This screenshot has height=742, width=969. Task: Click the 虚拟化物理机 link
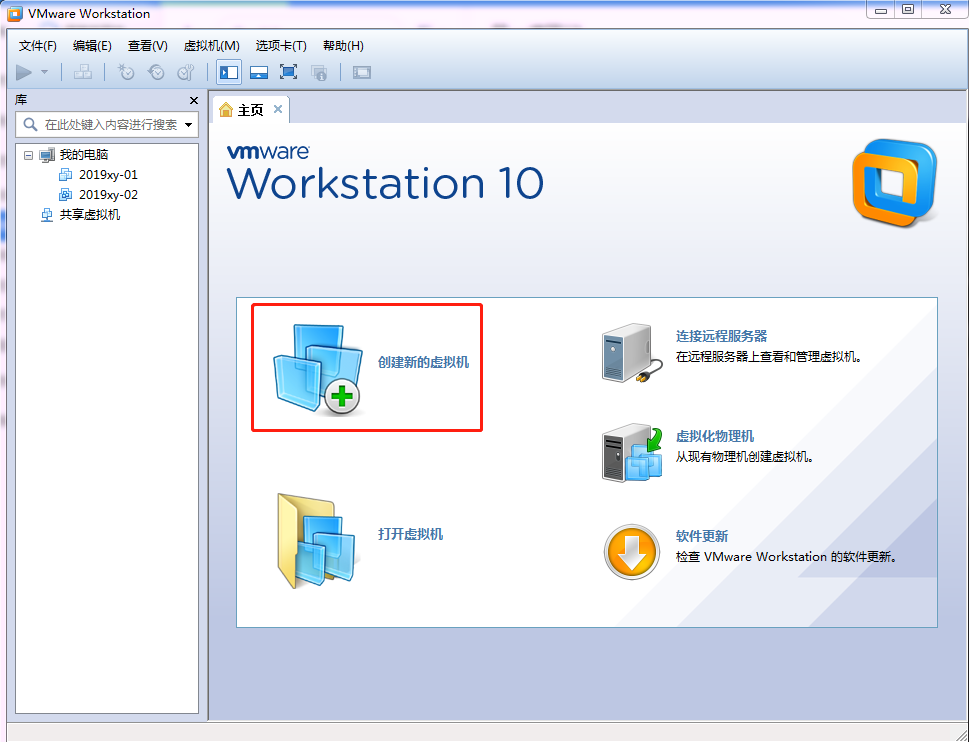point(715,437)
